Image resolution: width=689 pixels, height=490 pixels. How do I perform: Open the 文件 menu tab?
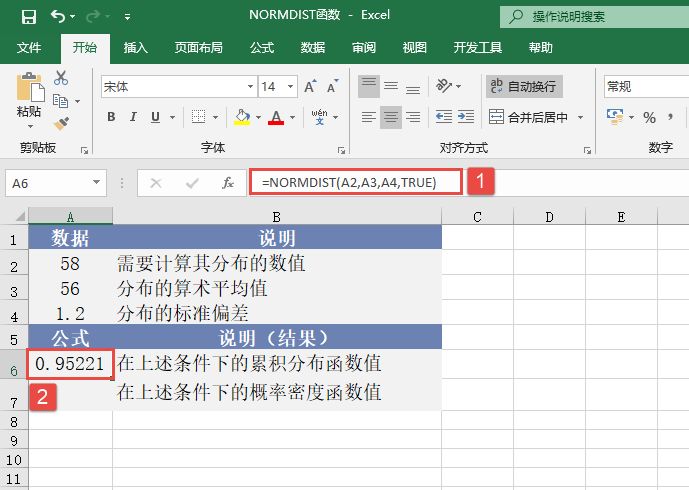point(29,47)
